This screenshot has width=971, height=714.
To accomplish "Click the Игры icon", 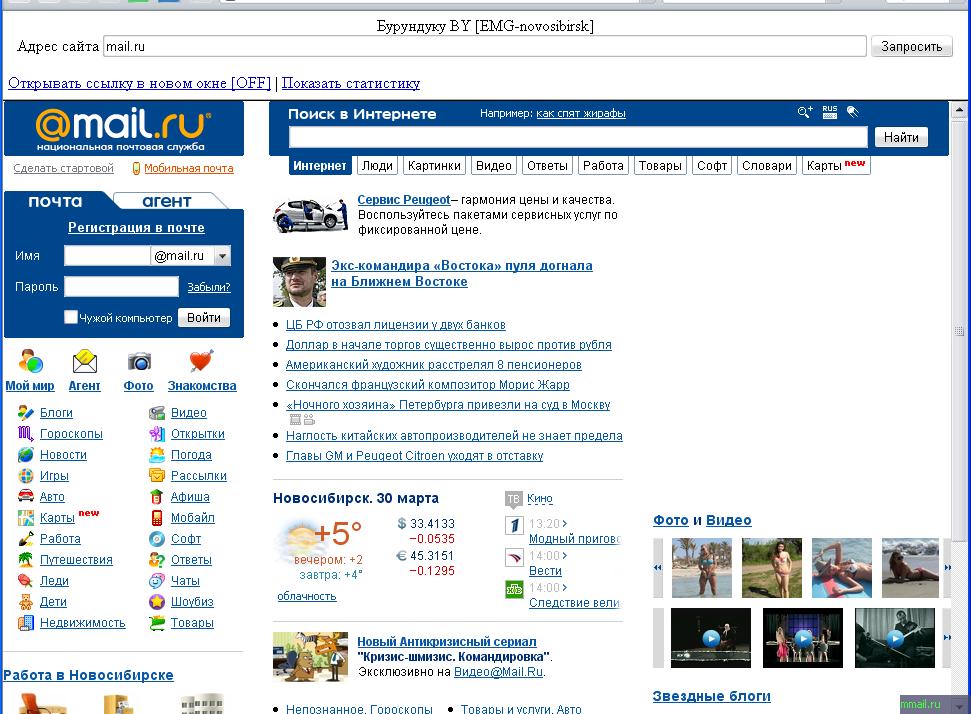I will click(25, 476).
